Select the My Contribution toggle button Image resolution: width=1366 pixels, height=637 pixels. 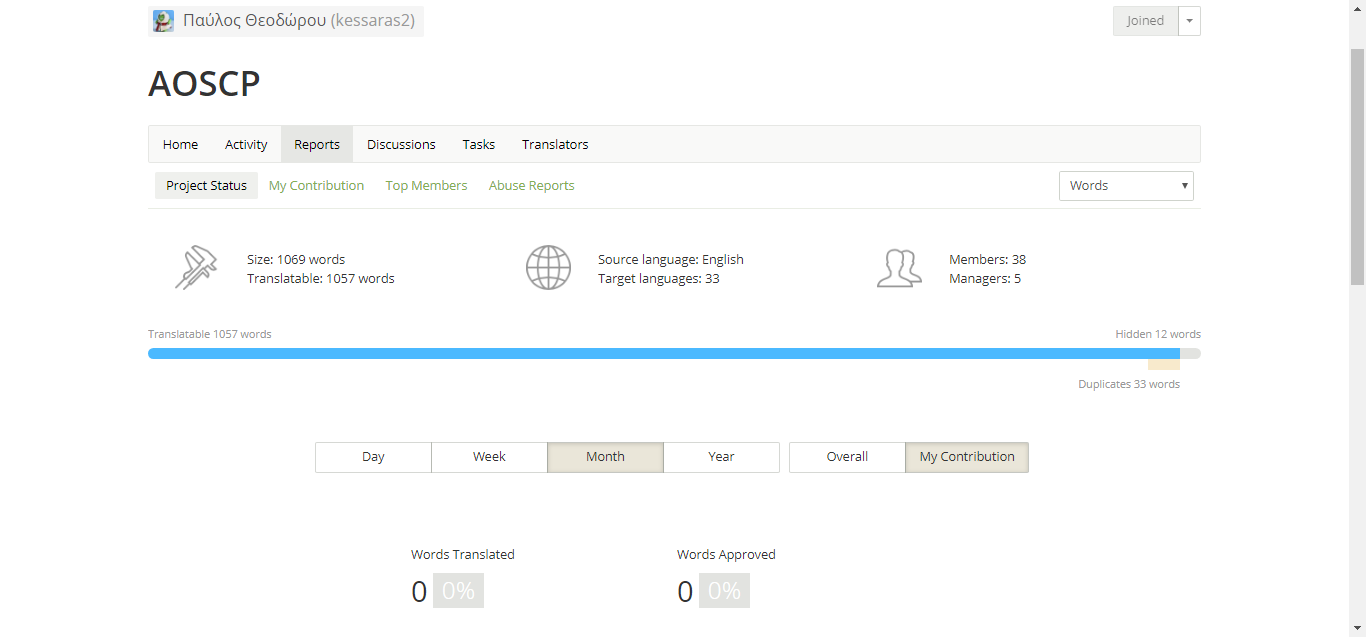pyautogui.click(x=967, y=457)
